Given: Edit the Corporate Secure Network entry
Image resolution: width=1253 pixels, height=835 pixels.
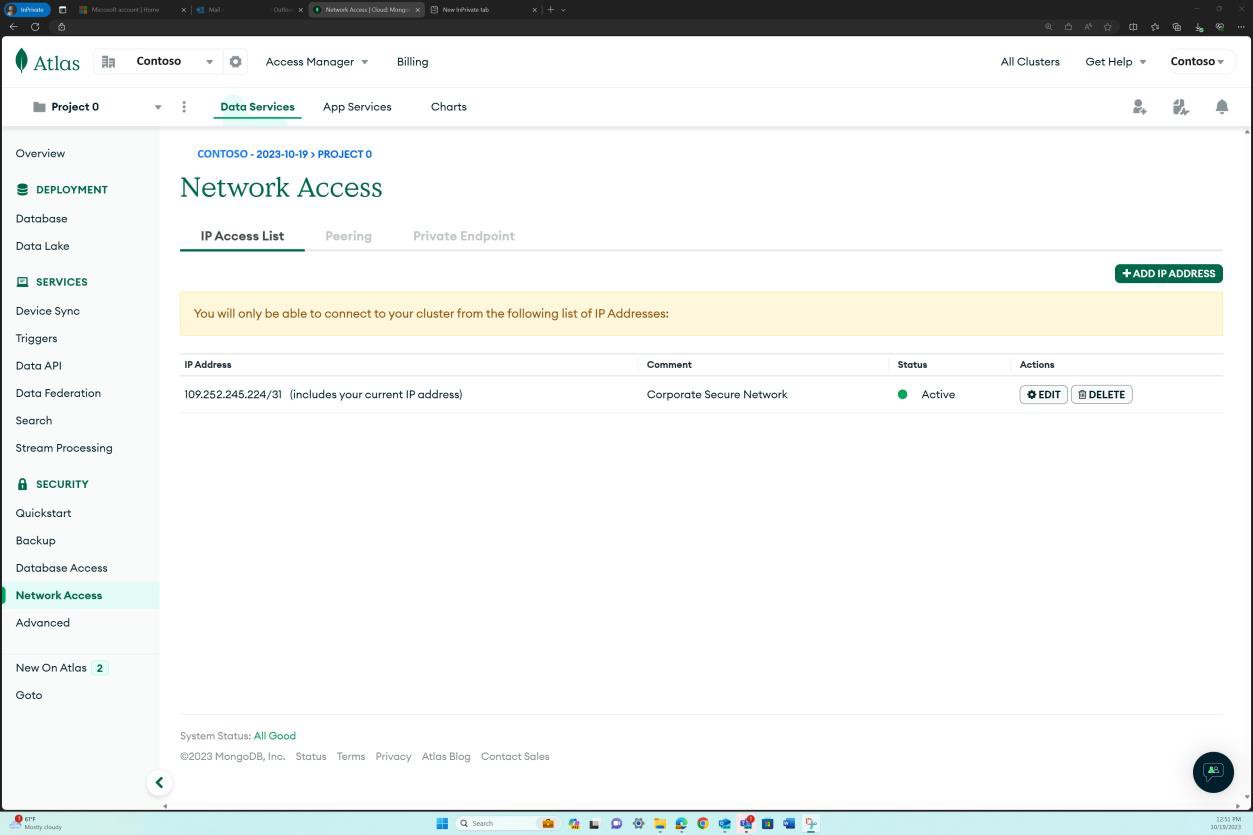Looking at the screenshot, I should 1043,394.
